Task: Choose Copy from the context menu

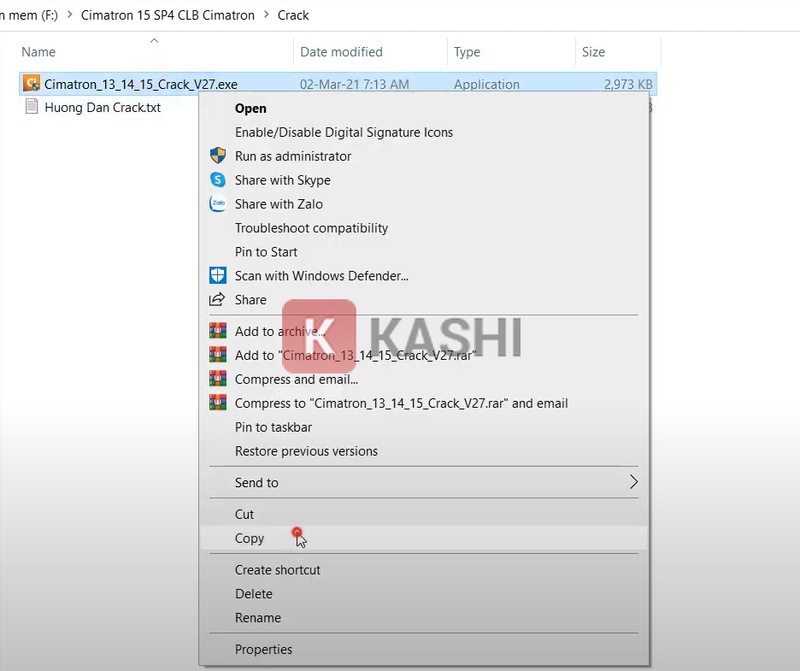Action: (249, 538)
